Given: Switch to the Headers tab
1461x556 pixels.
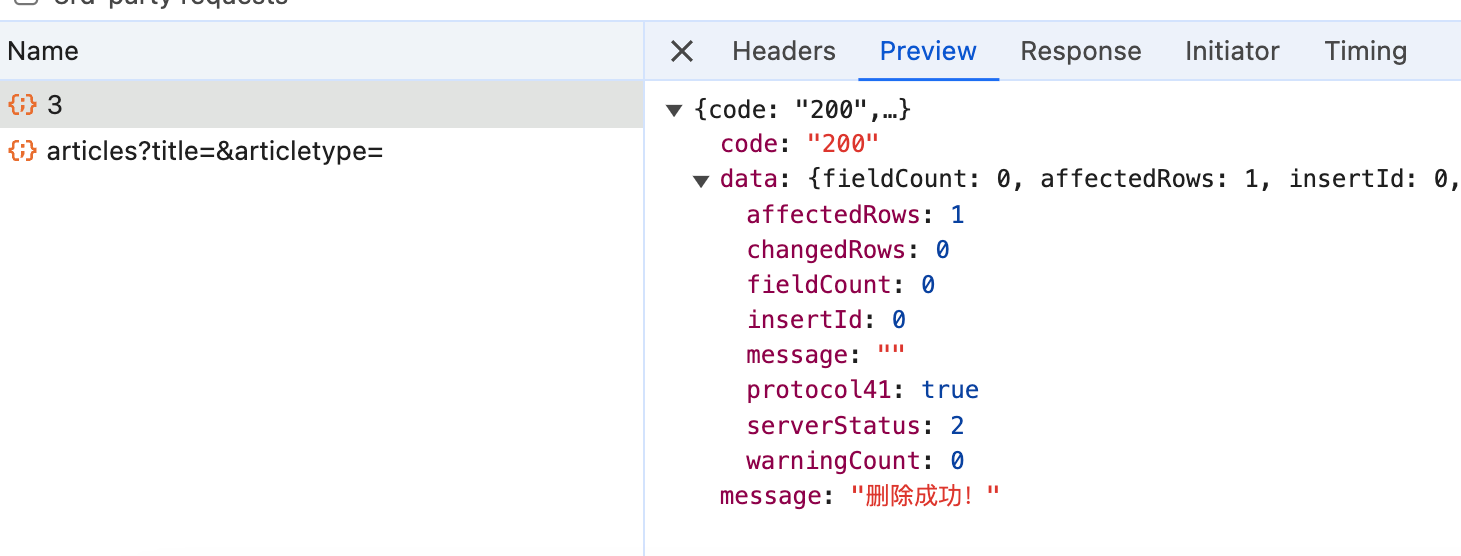Looking at the screenshot, I should click(783, 52).
